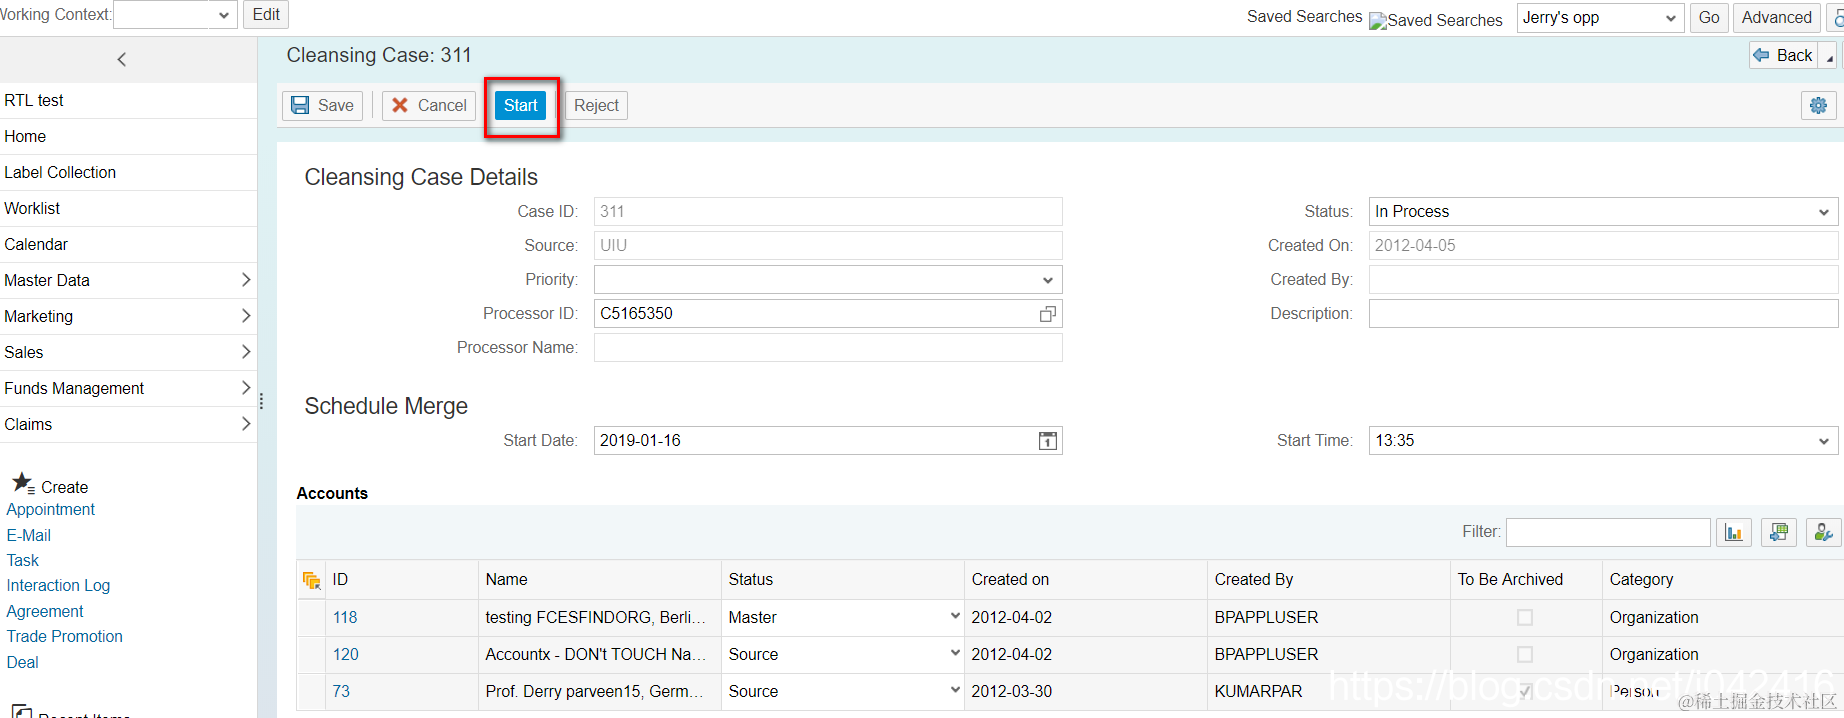Go to Home in the navigation menu
This screenshot has width=1844, height=718.
pos(25,136)
